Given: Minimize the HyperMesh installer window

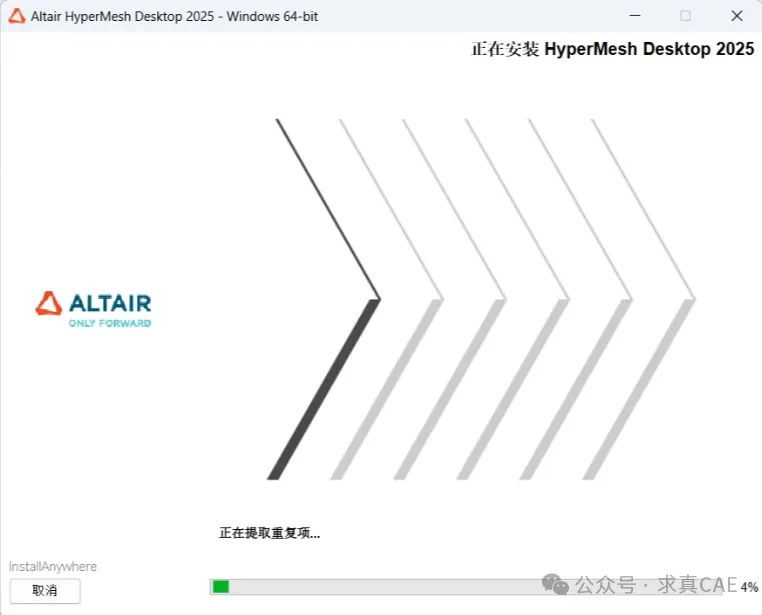Looking at the screenshot, I should pyautogui.click(x=635, y=16).
